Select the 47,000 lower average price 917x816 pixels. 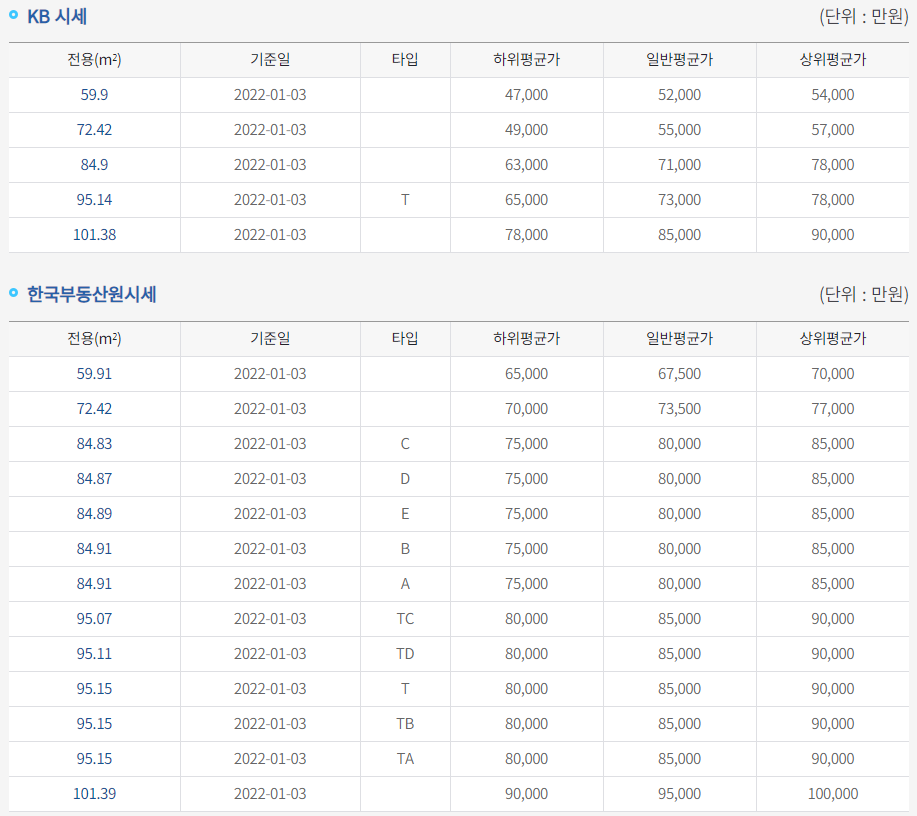pyautogui.click(x=526, y=95)
